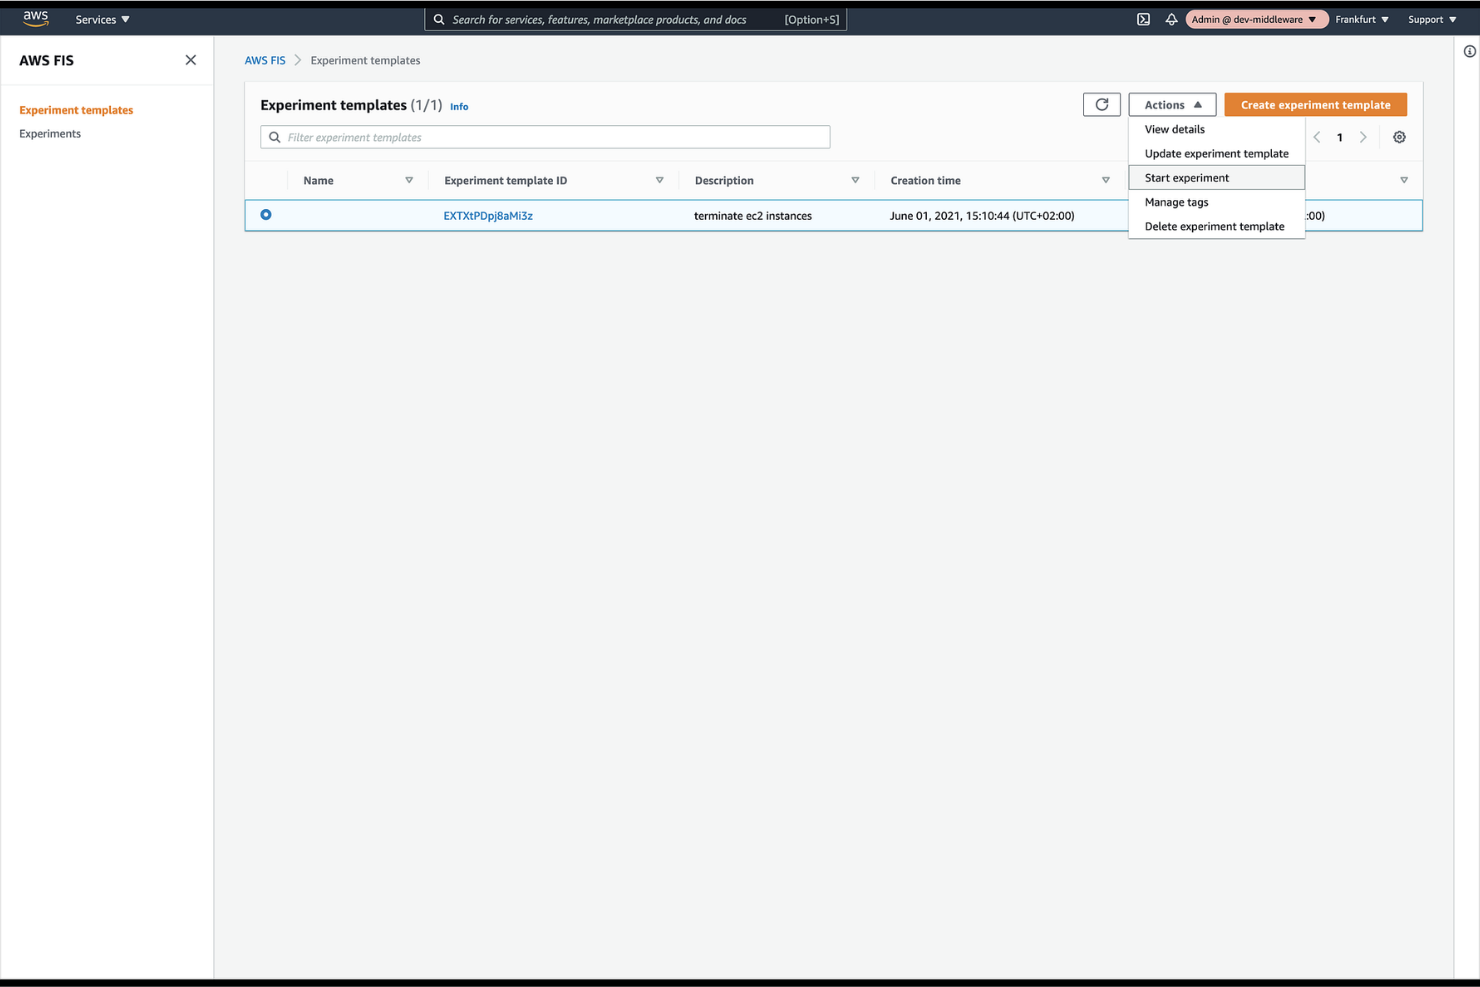Screen dimensions: 1480x987
Task: Click Experiment templates breadcrumb text
Action: [x=365, y=60]
